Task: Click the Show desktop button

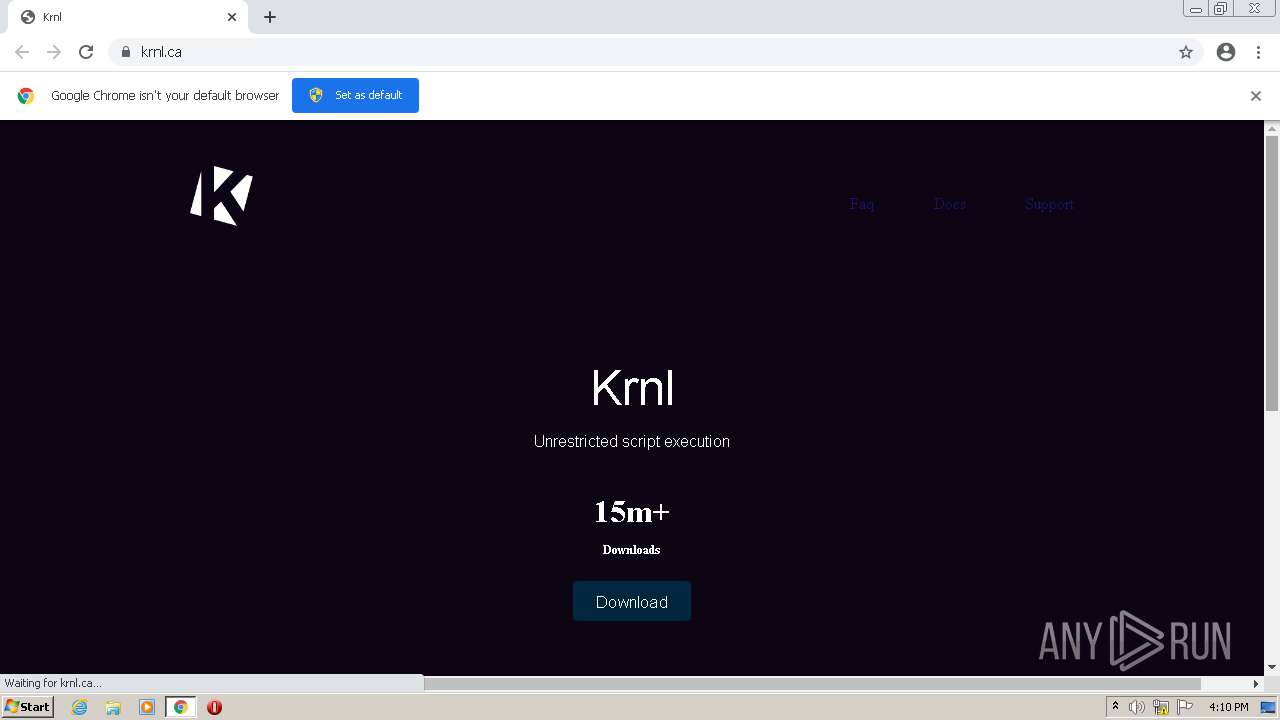Action: [1268, 707]
